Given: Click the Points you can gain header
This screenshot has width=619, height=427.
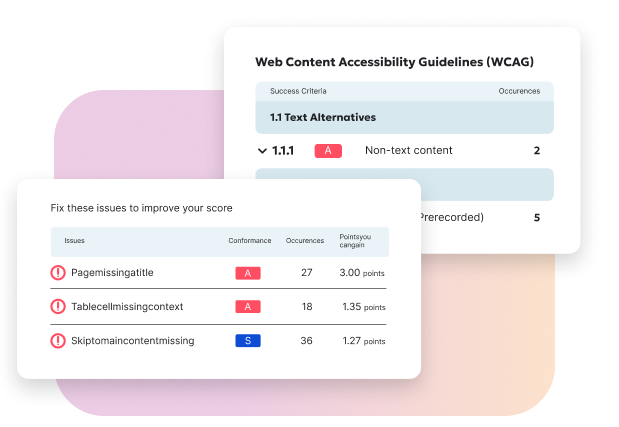Looking at the screenshot, I should (355, 241).
